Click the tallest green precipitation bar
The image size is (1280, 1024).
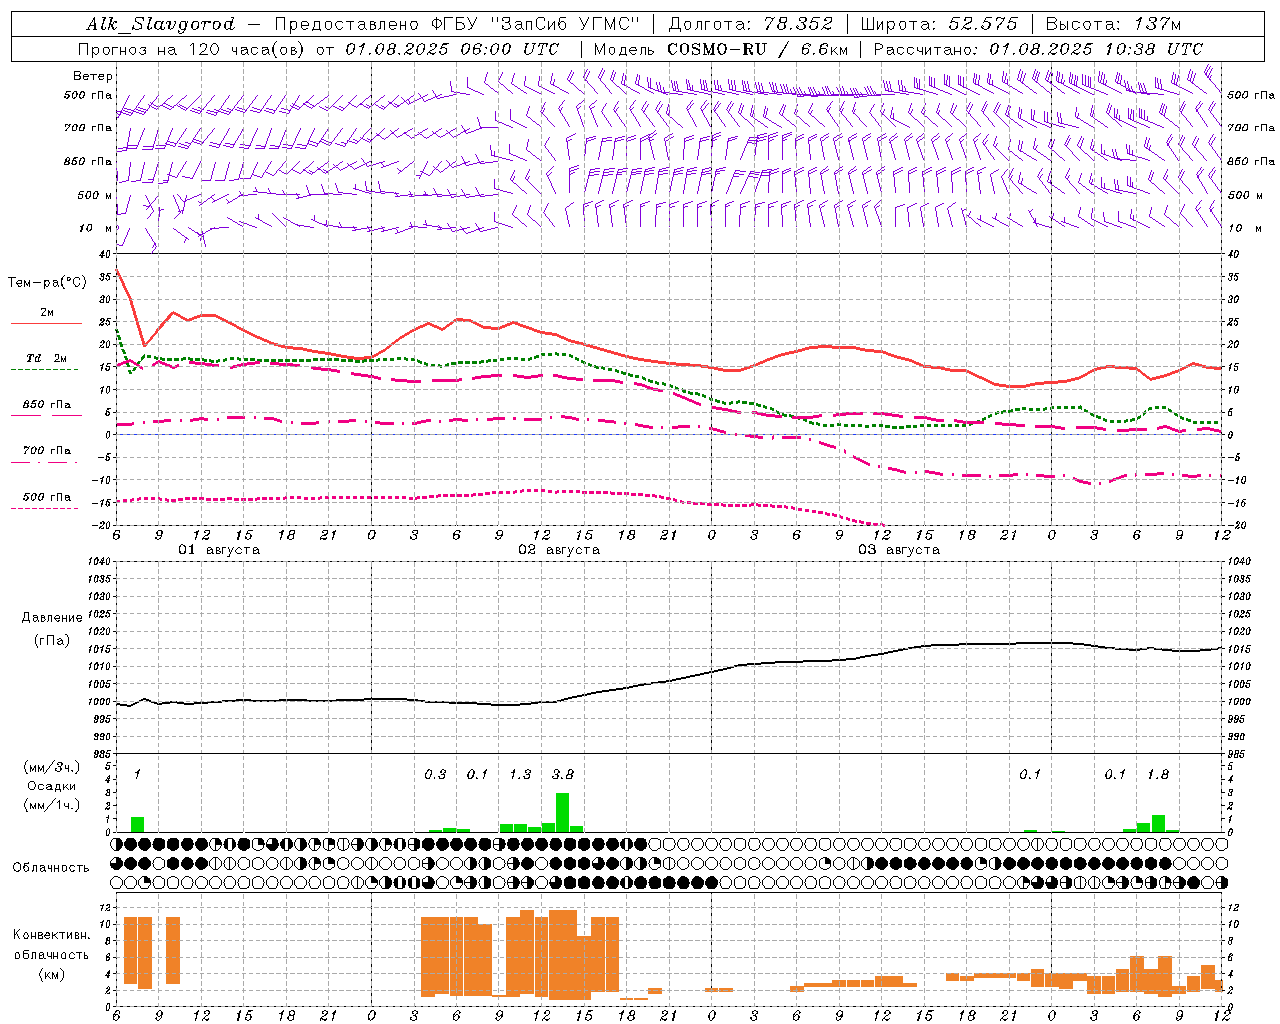(x=562, y=812)
